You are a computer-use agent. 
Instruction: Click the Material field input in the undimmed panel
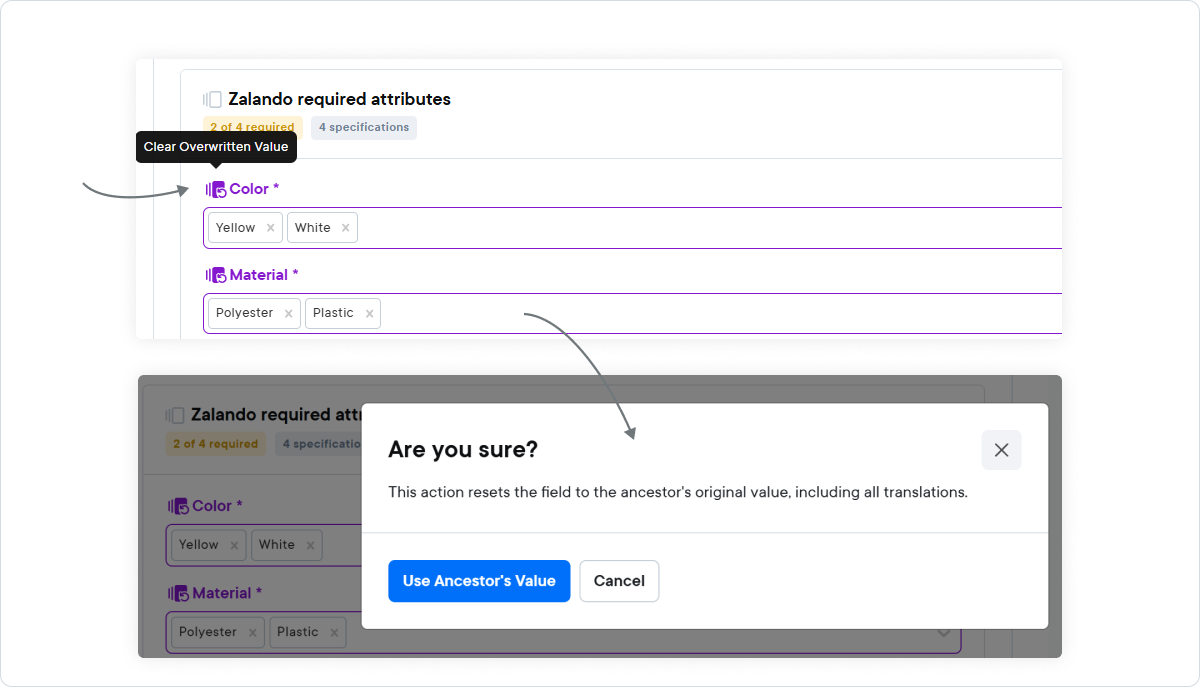click(632, 314)
